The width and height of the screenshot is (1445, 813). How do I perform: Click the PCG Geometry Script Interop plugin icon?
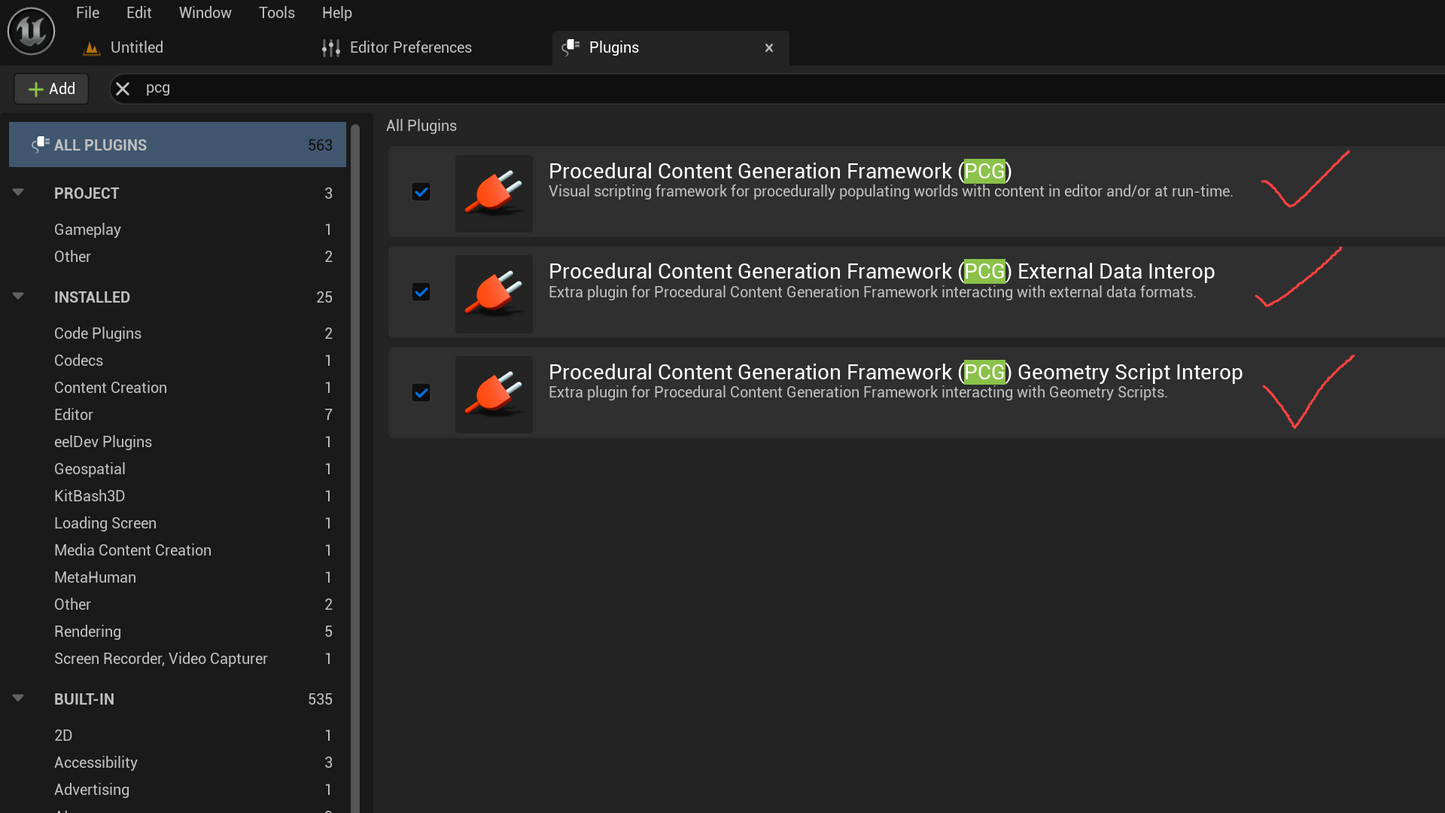pyautogui.click(x=494, y=395)
